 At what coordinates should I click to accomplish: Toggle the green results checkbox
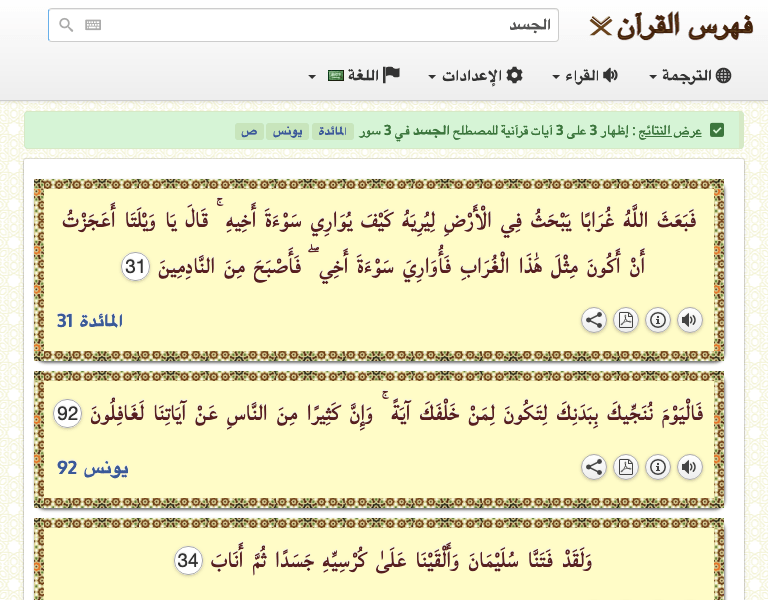pos(716,131)
